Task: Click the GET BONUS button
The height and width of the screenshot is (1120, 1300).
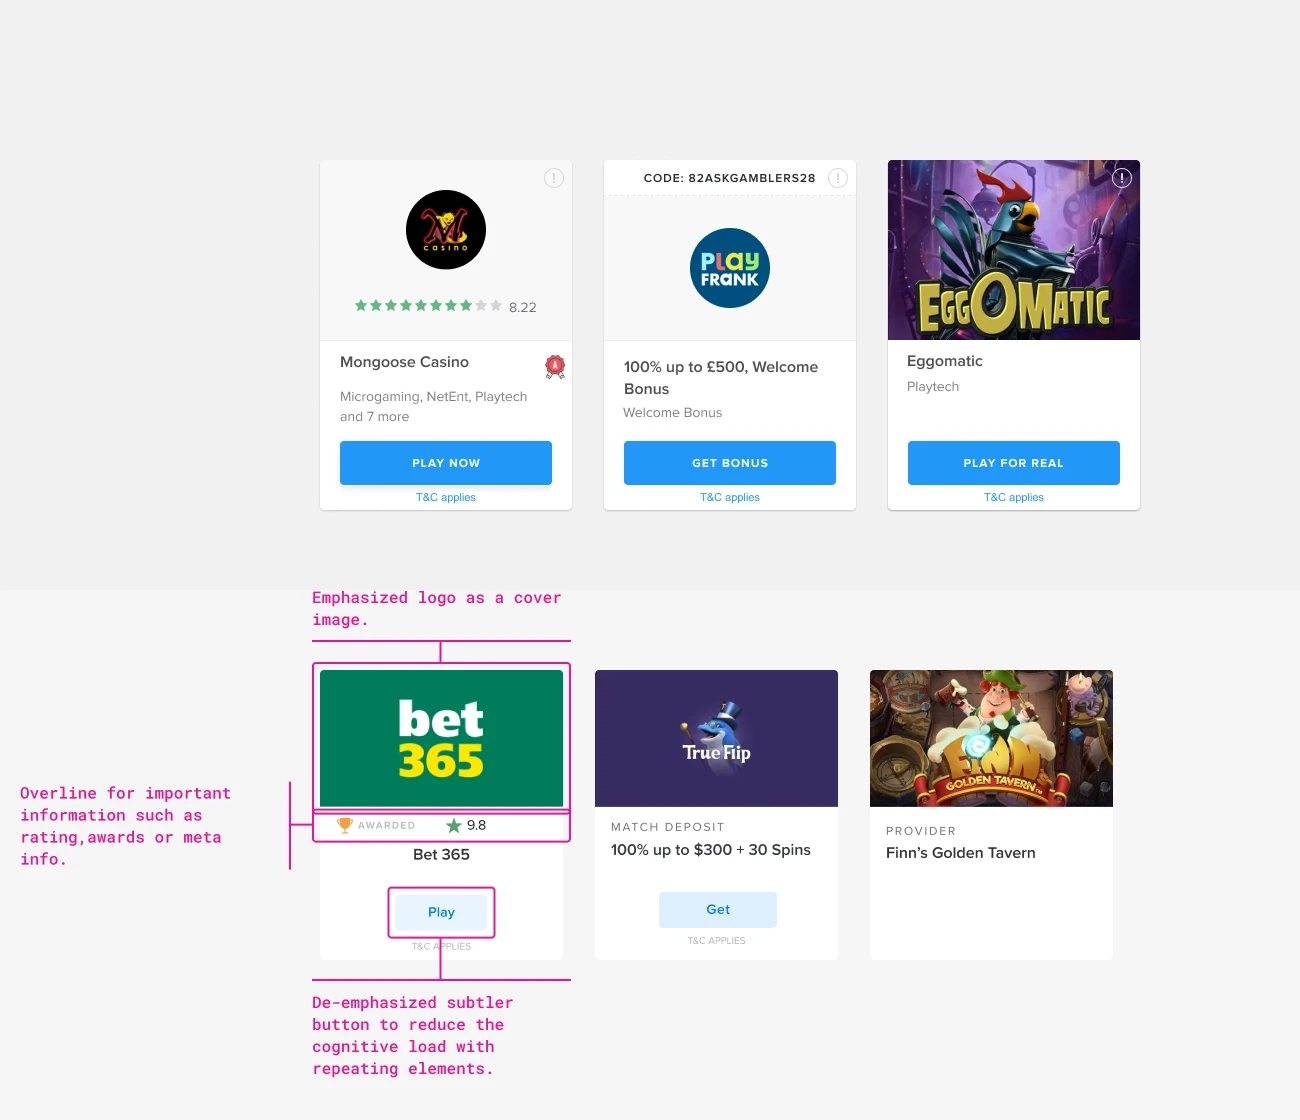Action: [730, 463]
